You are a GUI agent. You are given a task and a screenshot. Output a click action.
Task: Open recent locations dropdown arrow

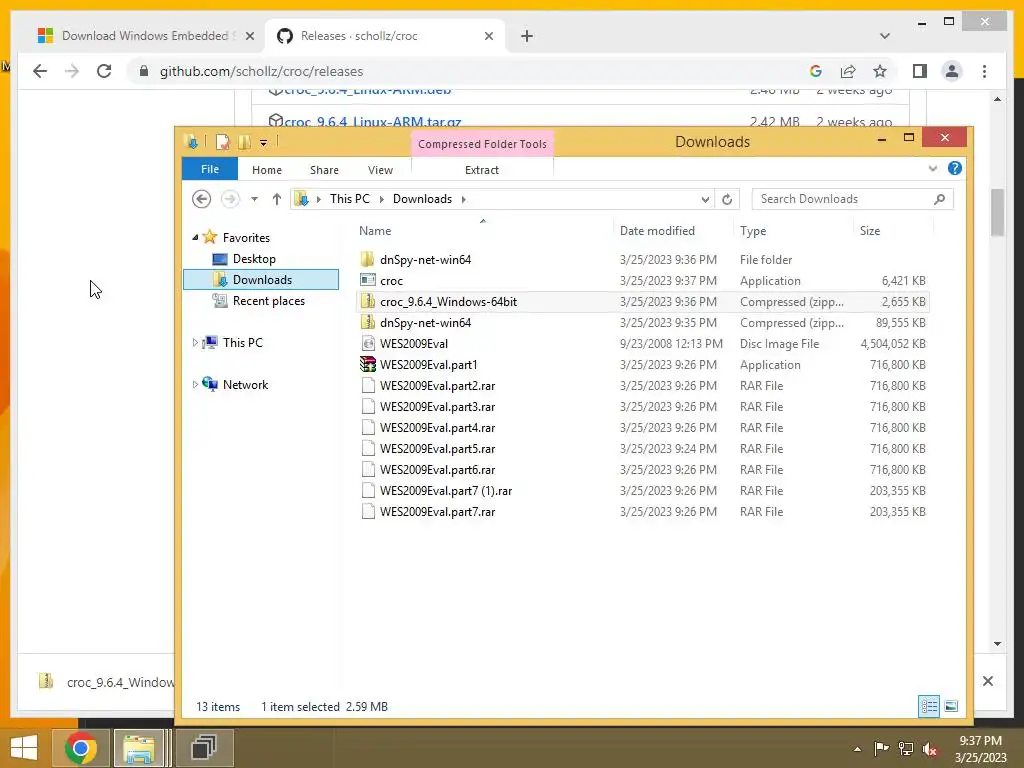coord(254,199)
